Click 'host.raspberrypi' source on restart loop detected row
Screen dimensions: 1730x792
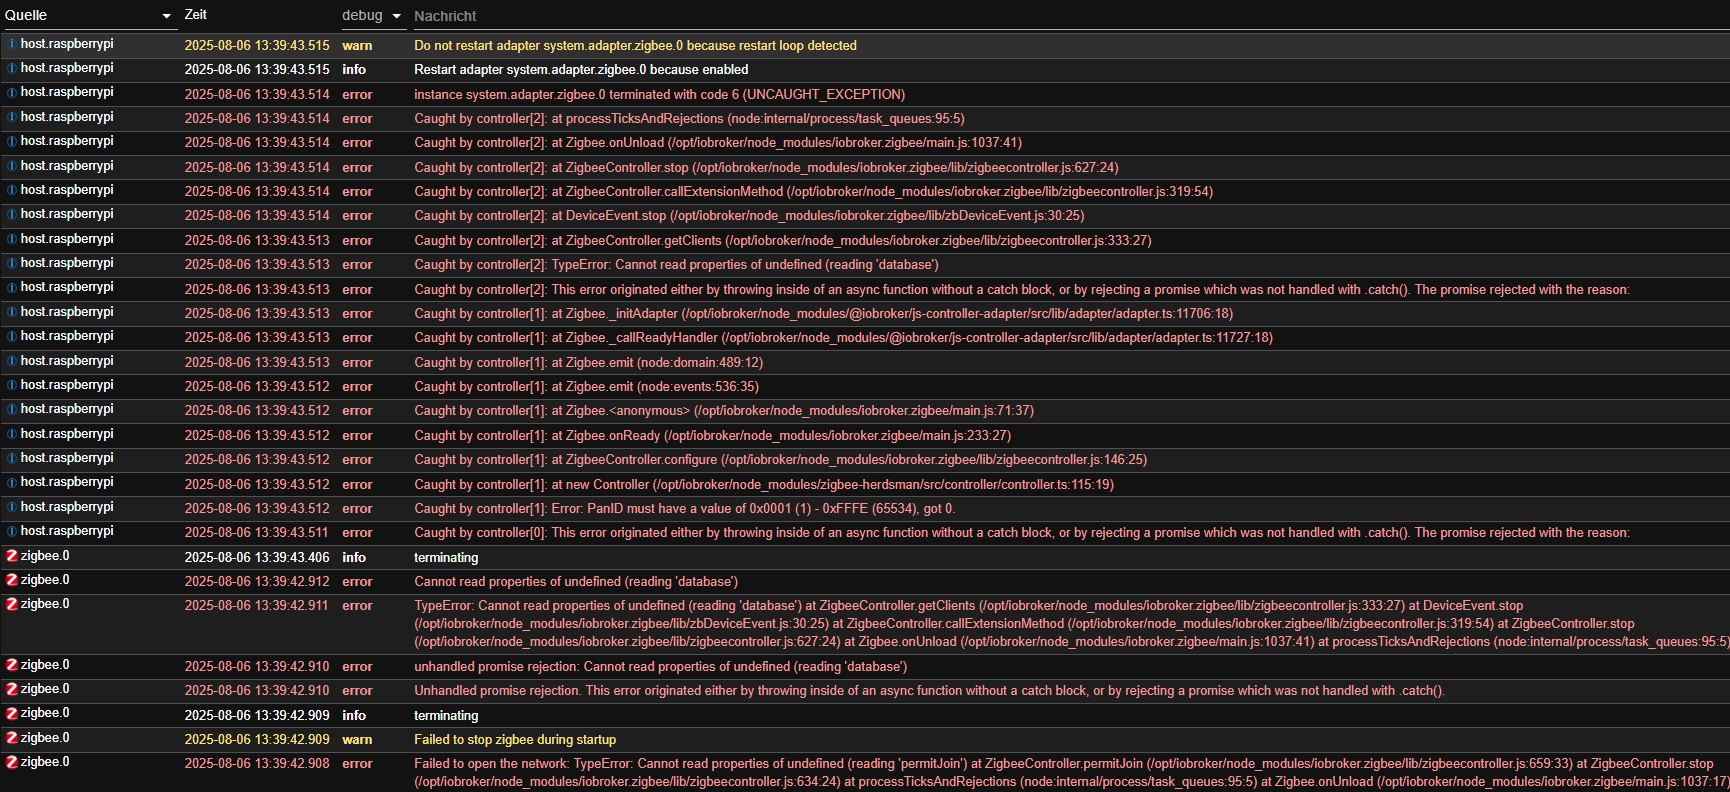67,43
